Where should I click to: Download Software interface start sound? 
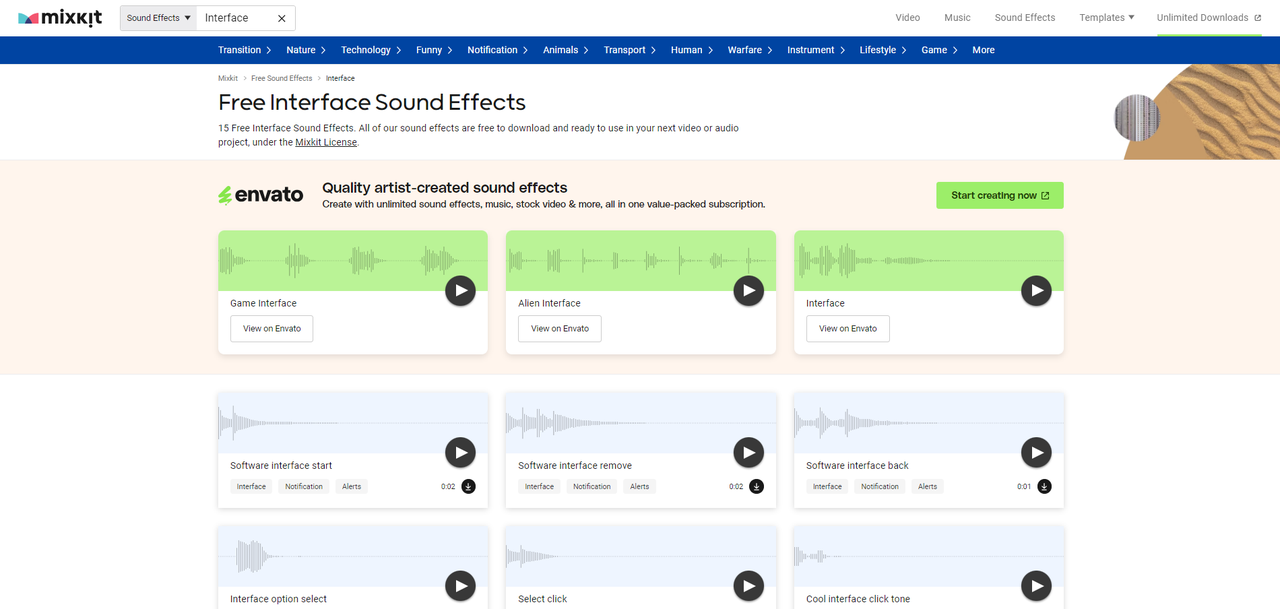(x=468, y=487)
